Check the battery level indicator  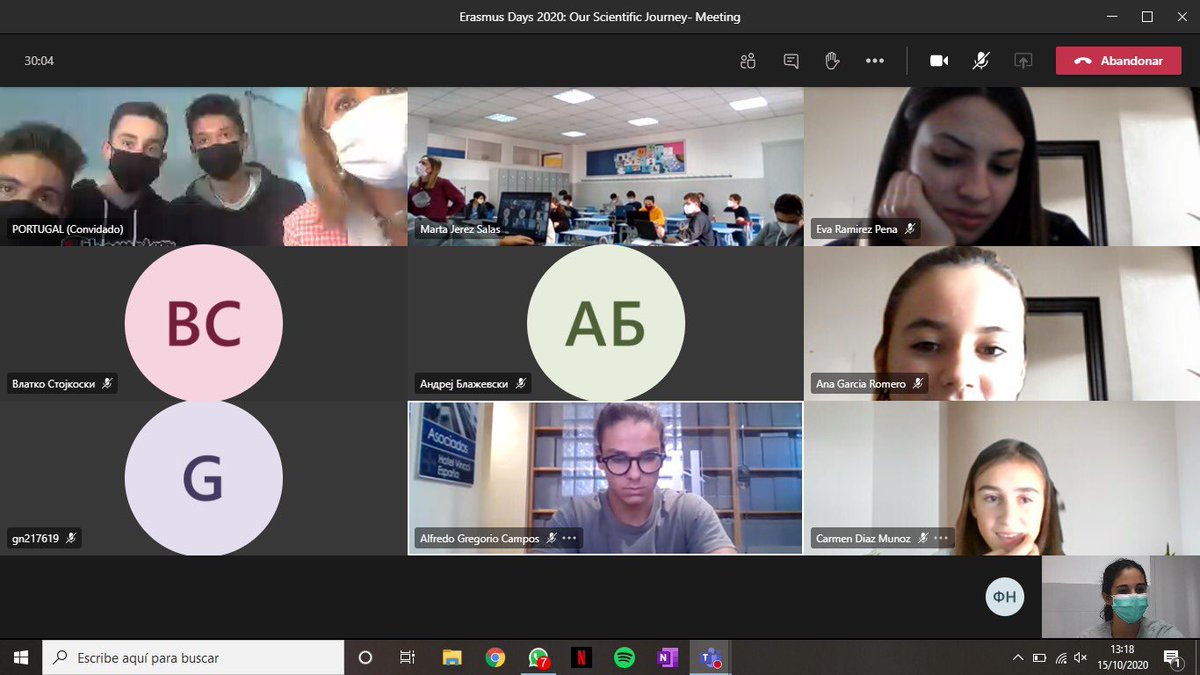coord(1038,658)
